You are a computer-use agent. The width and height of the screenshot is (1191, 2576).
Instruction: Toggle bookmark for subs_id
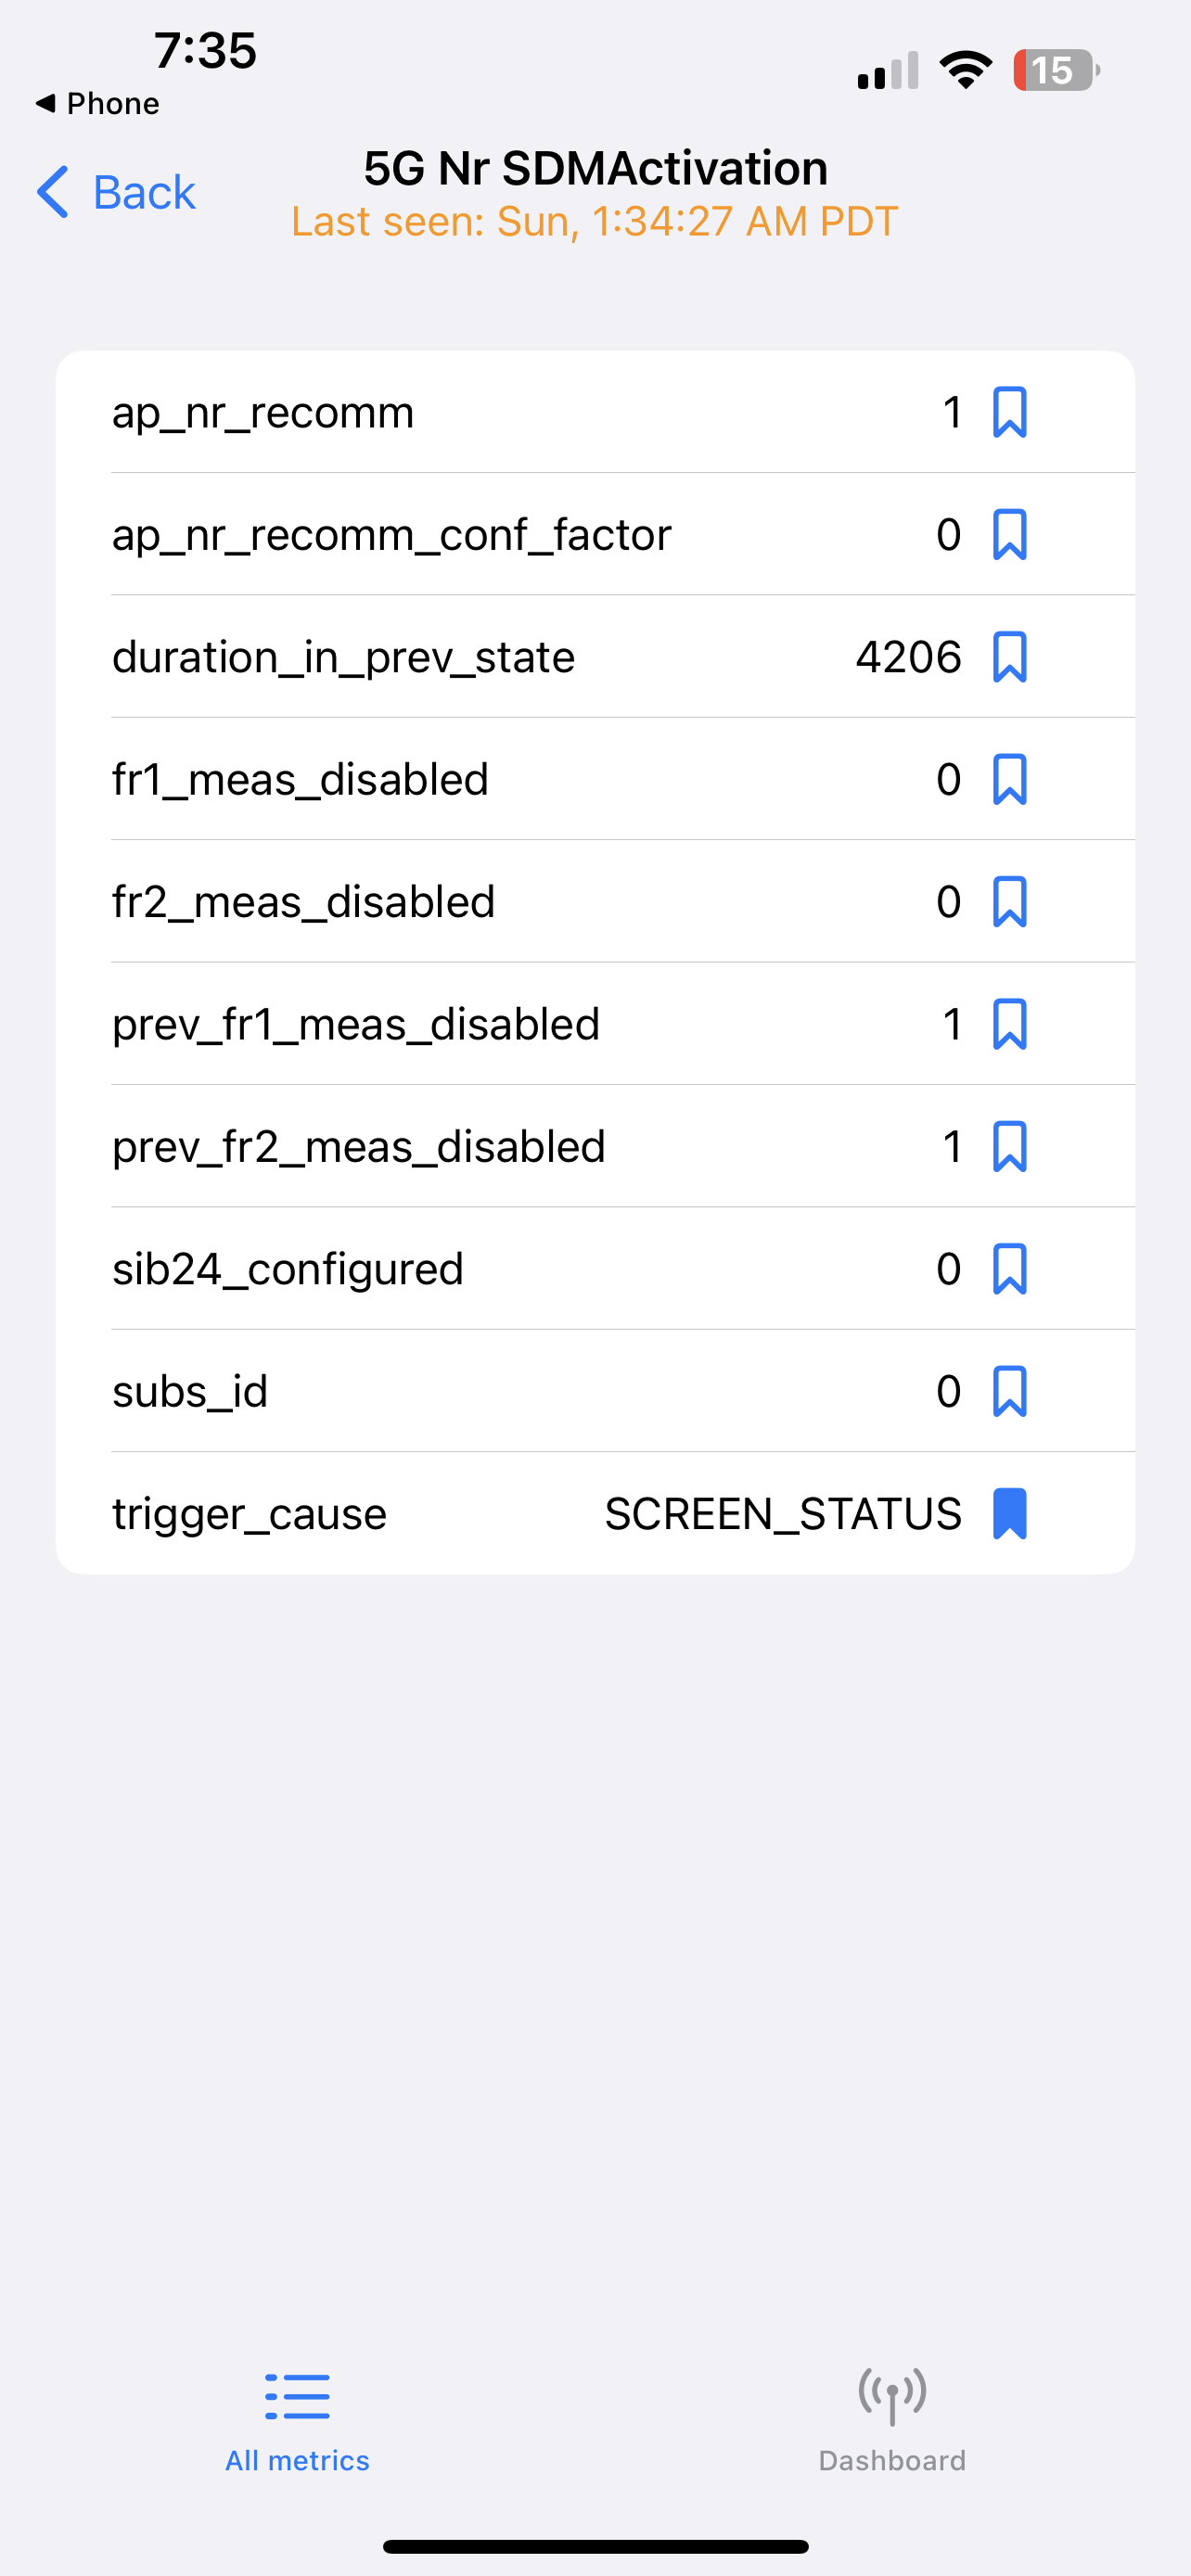pyautogui.click(x=1009, y=1391)
